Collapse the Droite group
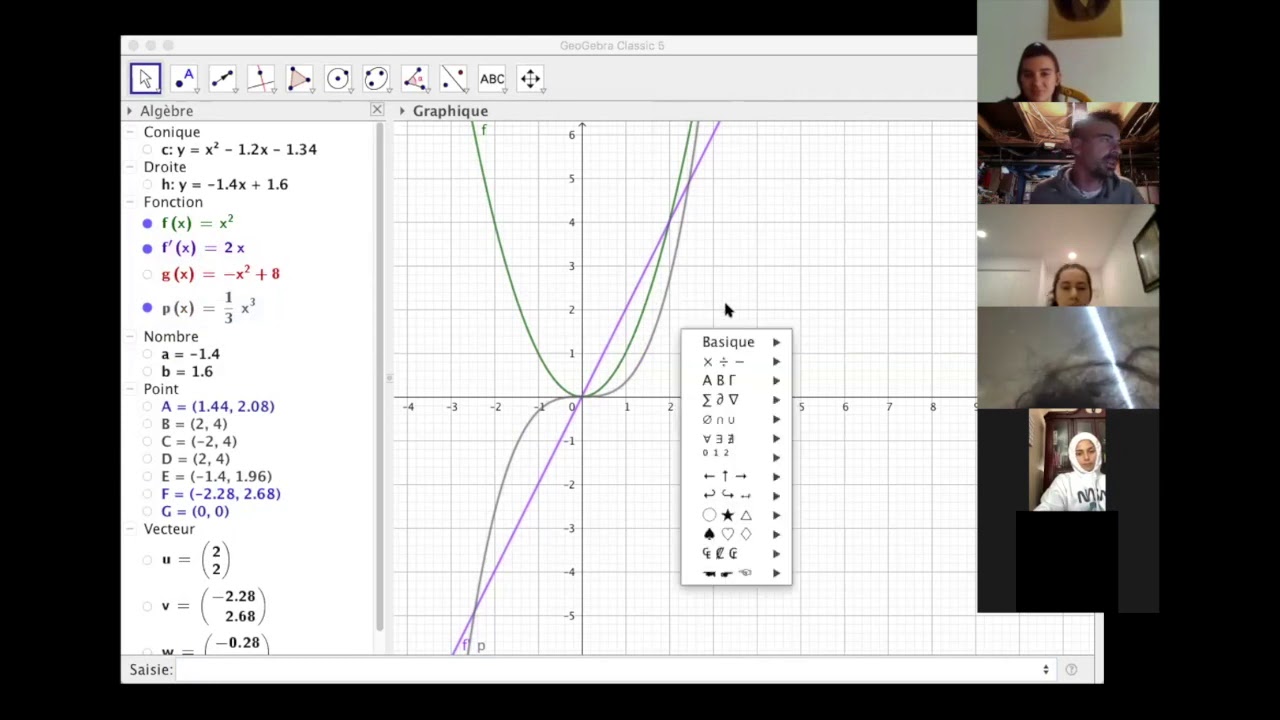The height and width of the screenshot is (720, 1280). [x=131, y=167]
